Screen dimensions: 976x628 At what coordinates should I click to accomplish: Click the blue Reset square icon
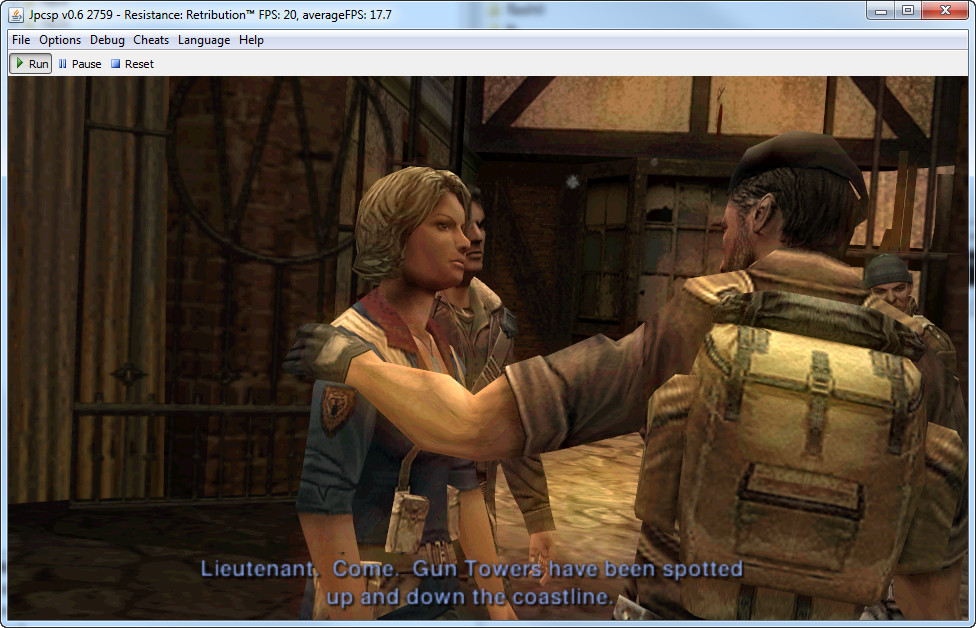(x=115, y=64)
